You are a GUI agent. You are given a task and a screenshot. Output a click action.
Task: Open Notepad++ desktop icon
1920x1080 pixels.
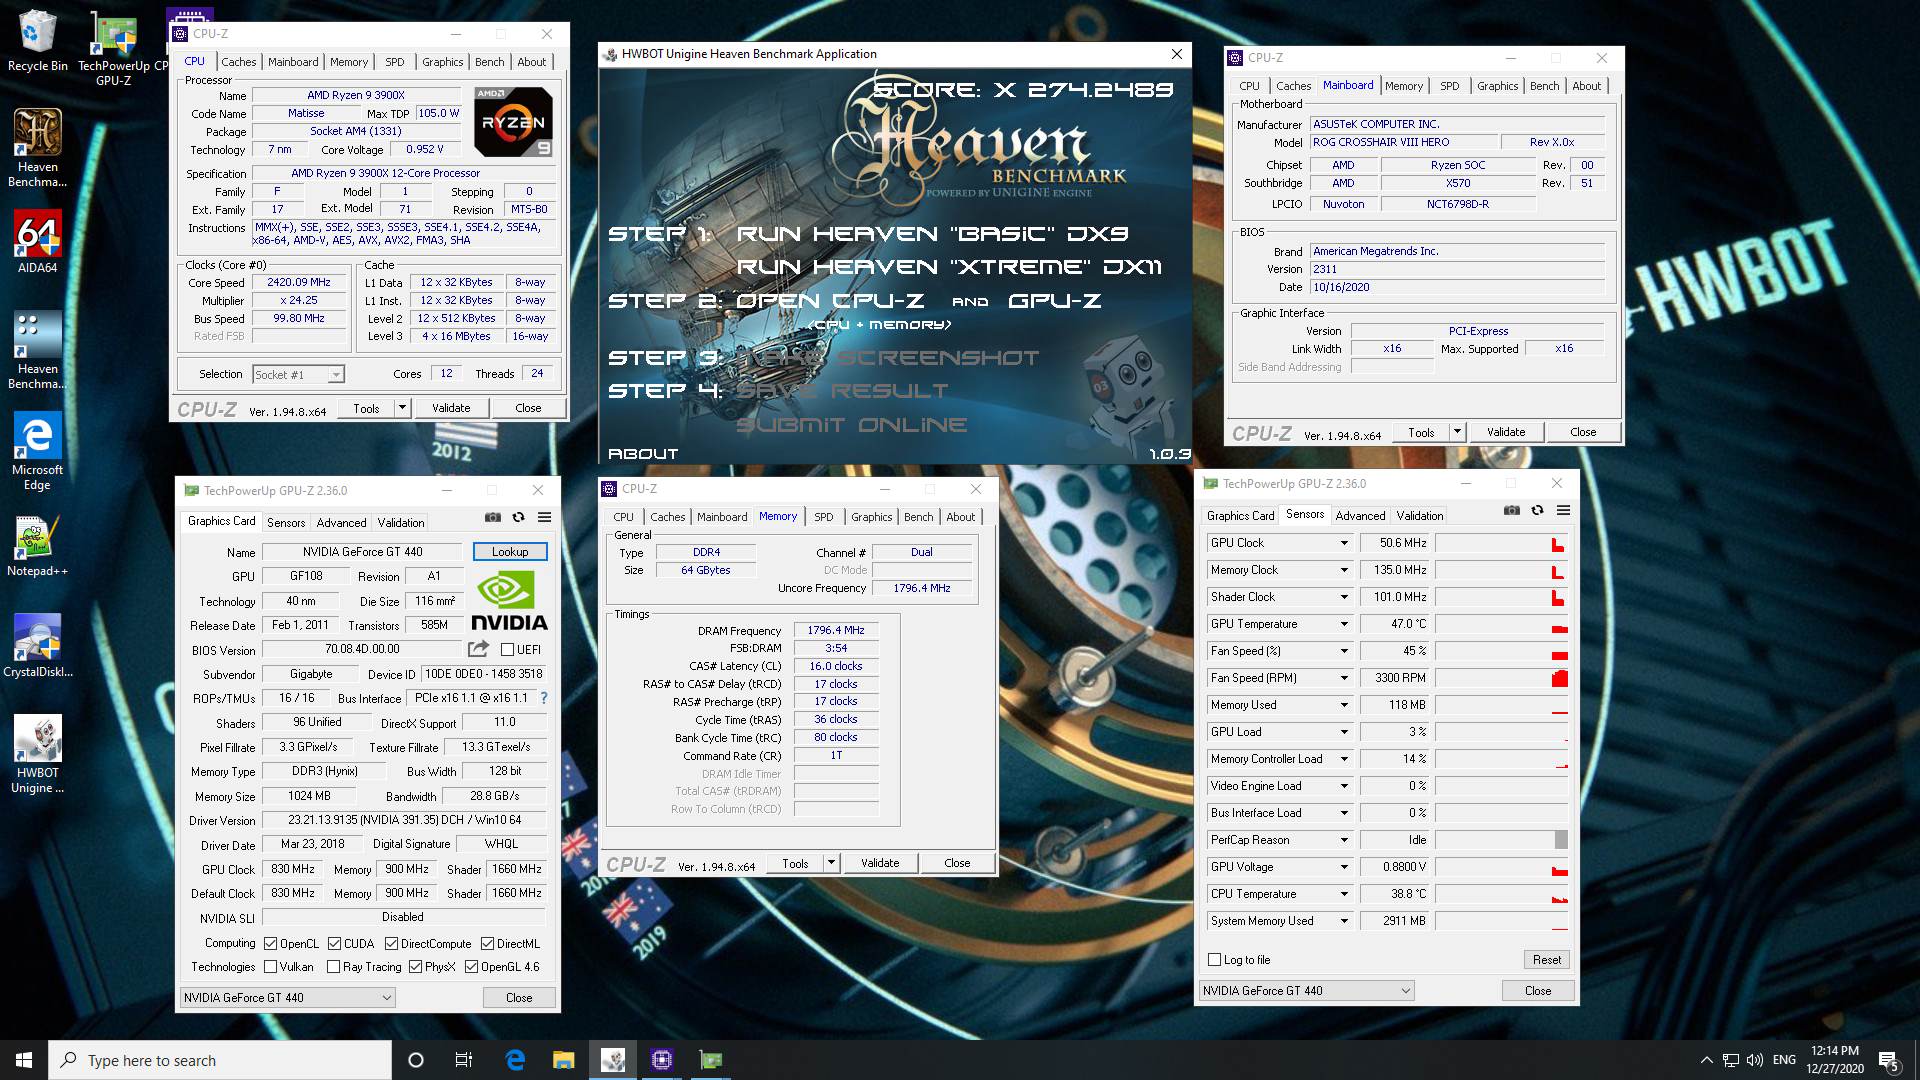pyautogui.click(x=37, y=546)
